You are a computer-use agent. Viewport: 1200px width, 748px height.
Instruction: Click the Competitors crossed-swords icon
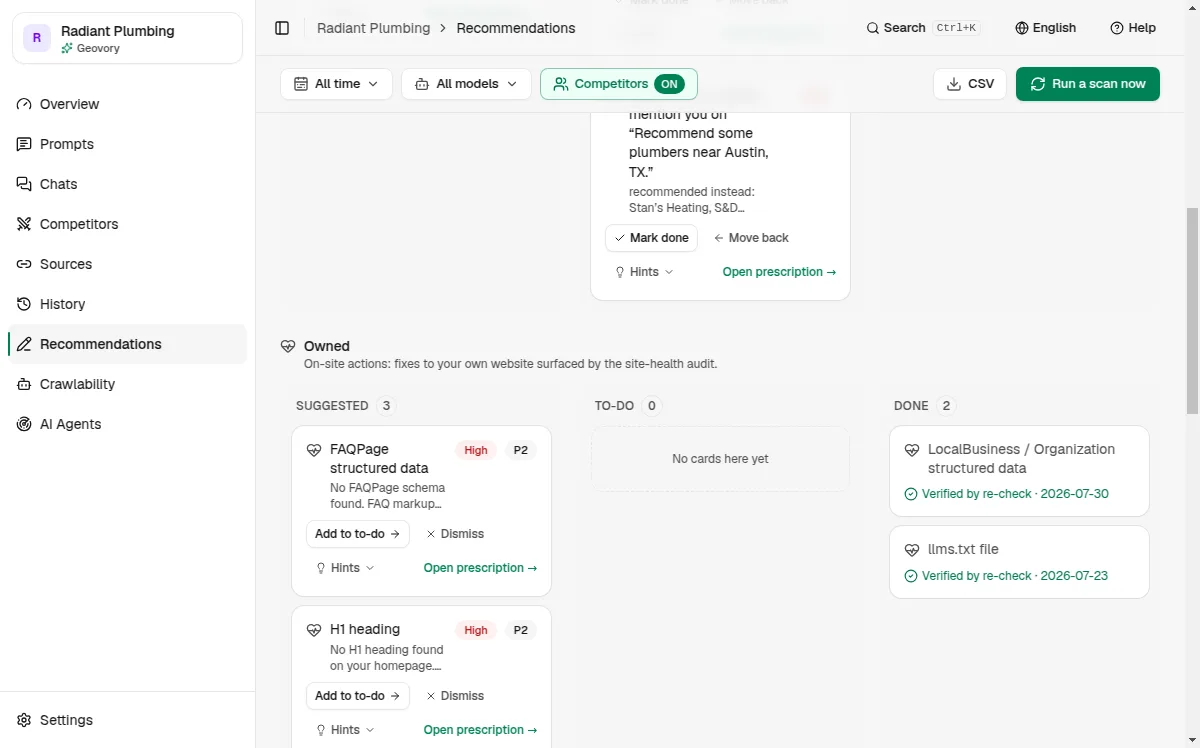(24, 224)
